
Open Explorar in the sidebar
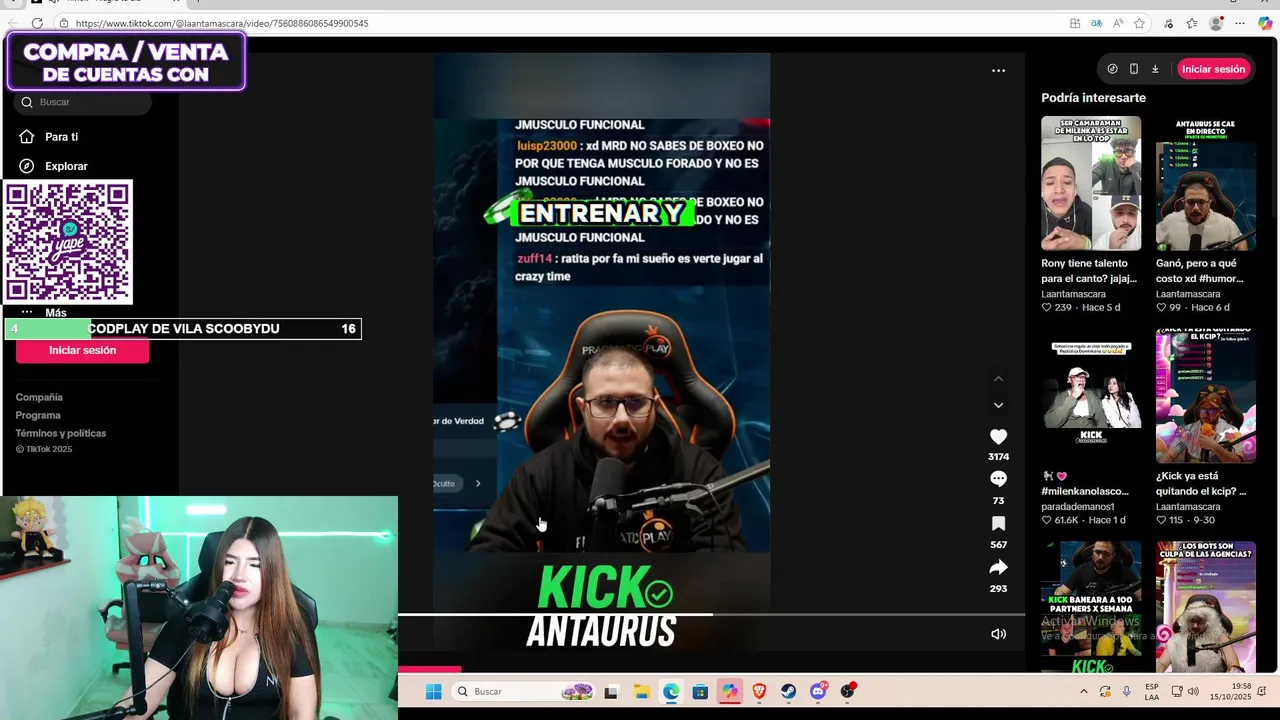click(x=66, y=166)
